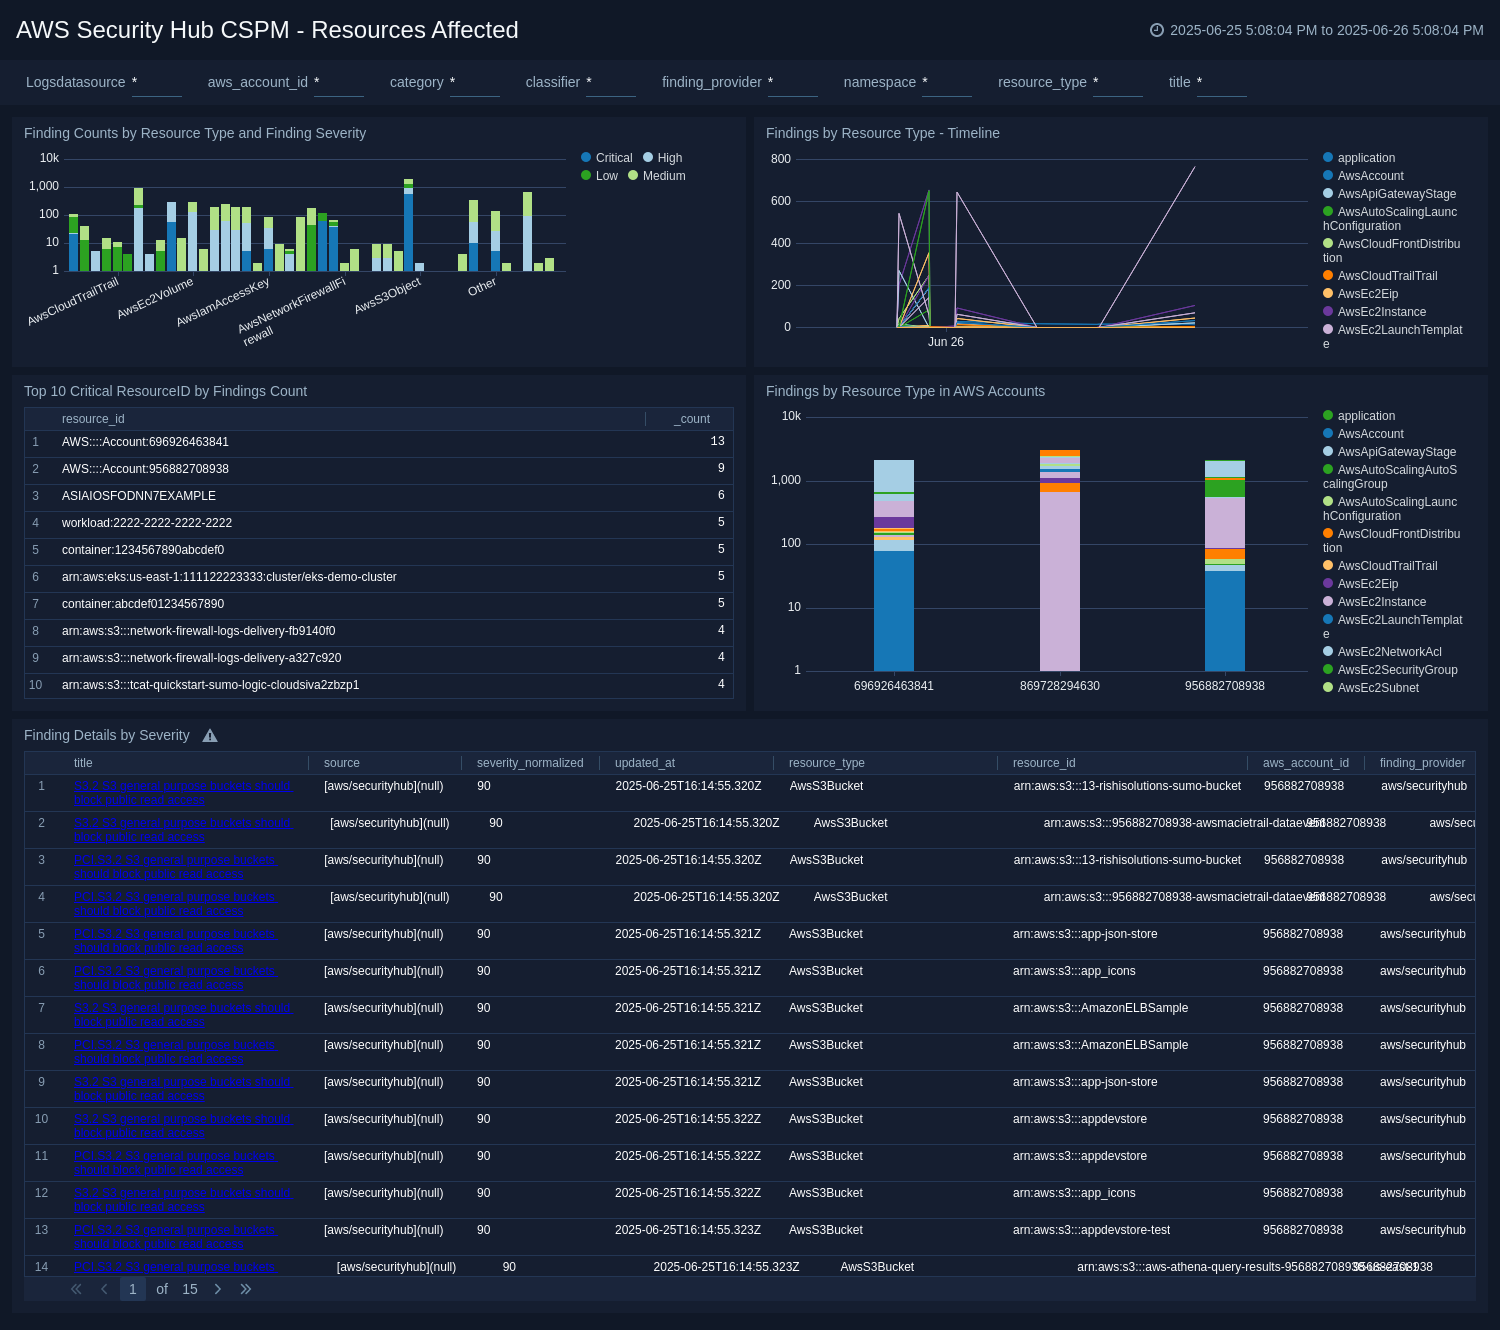Select the row container:1234567890abcdef0

(x=379, y=550)
